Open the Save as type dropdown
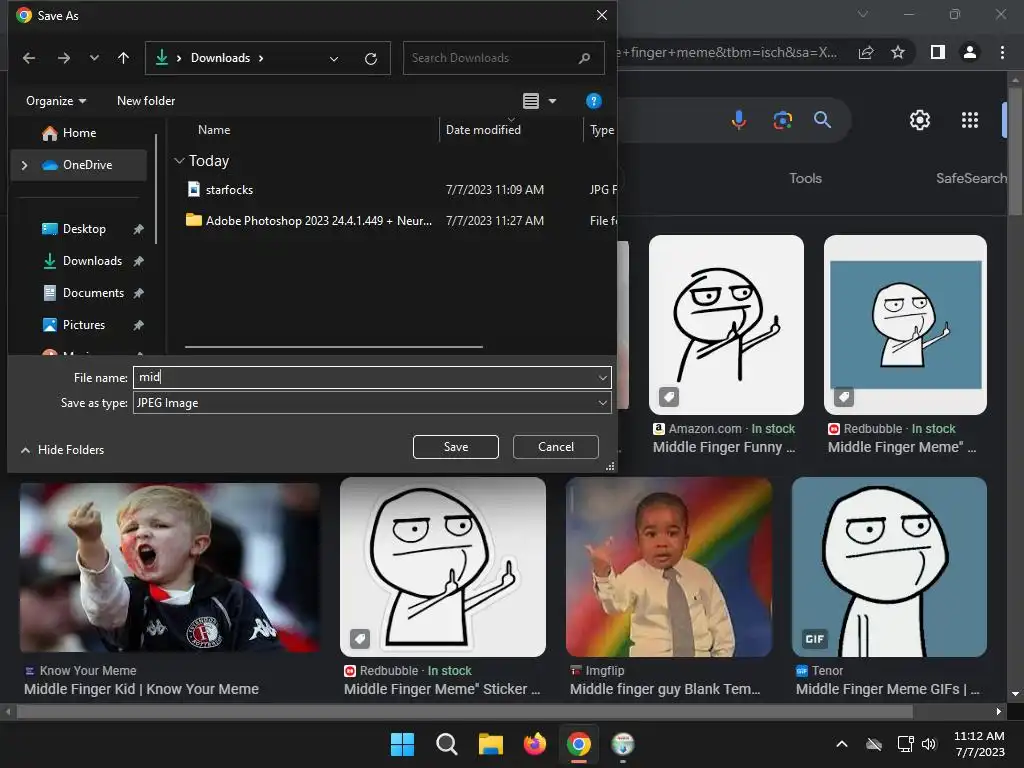 coord(372,403)
